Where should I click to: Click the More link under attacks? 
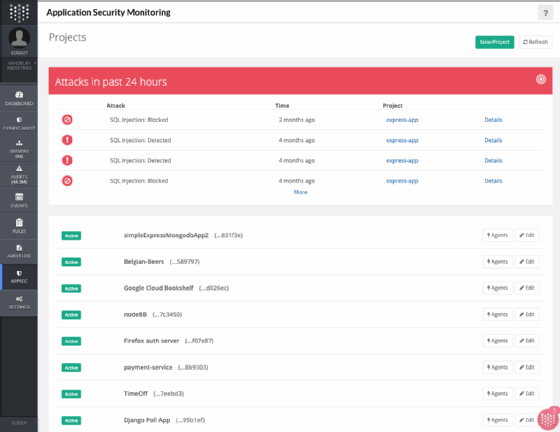point(300,192)
